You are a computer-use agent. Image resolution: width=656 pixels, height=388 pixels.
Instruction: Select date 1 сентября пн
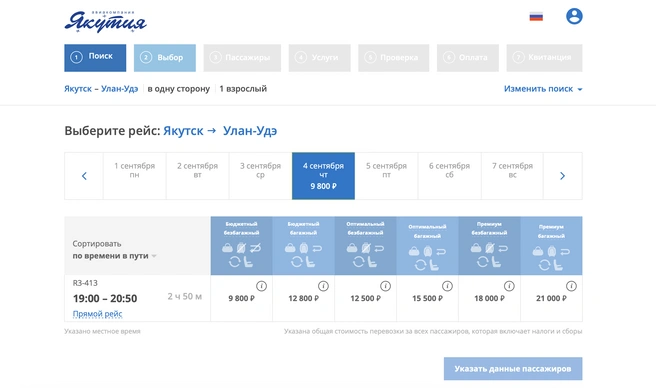click(x=135, y=176)
